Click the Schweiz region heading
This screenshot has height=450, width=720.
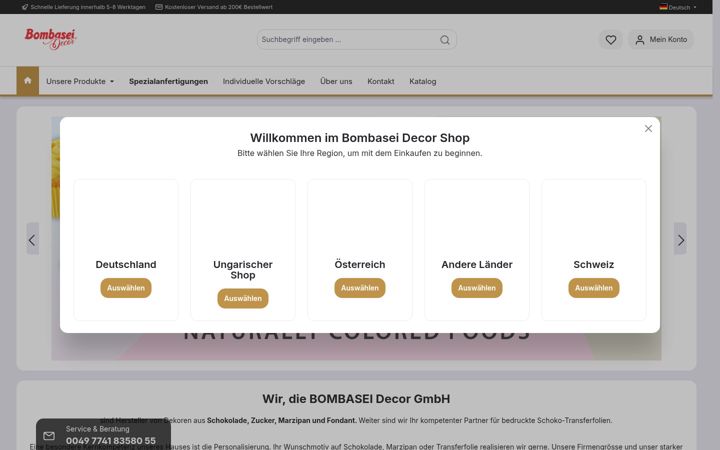(594, 264)
